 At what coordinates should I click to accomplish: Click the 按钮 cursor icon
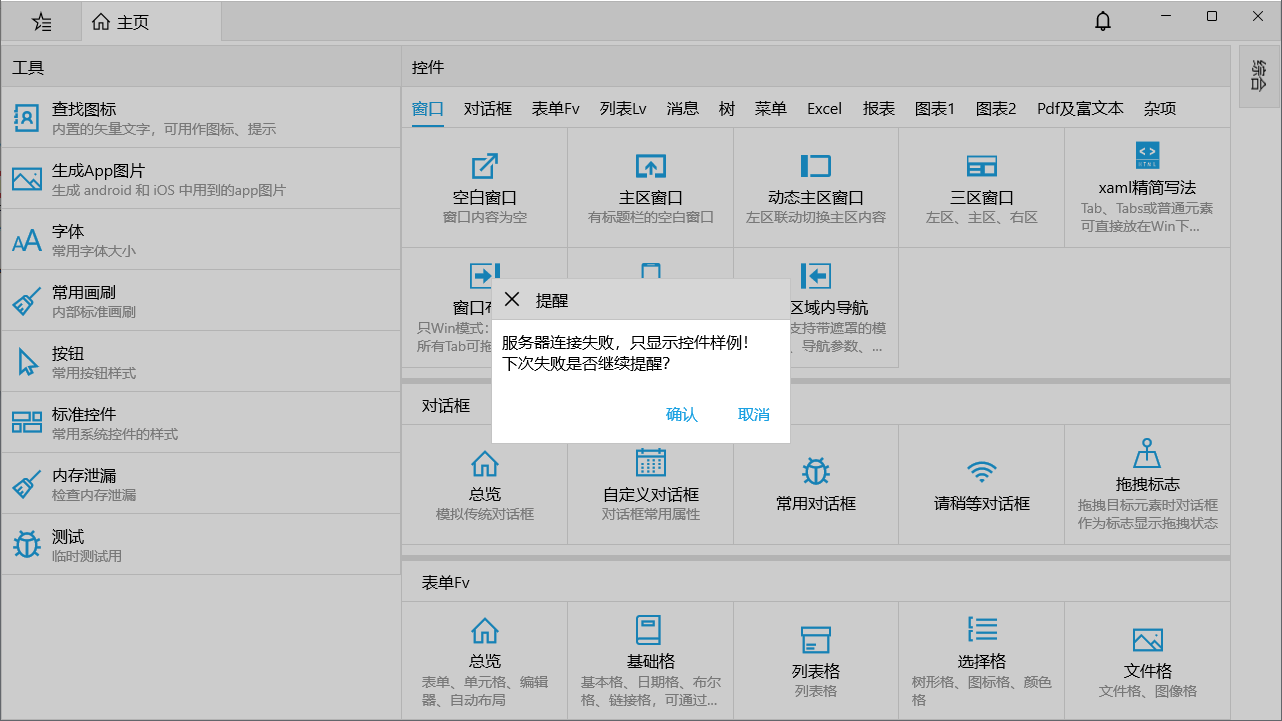(26, 362)
